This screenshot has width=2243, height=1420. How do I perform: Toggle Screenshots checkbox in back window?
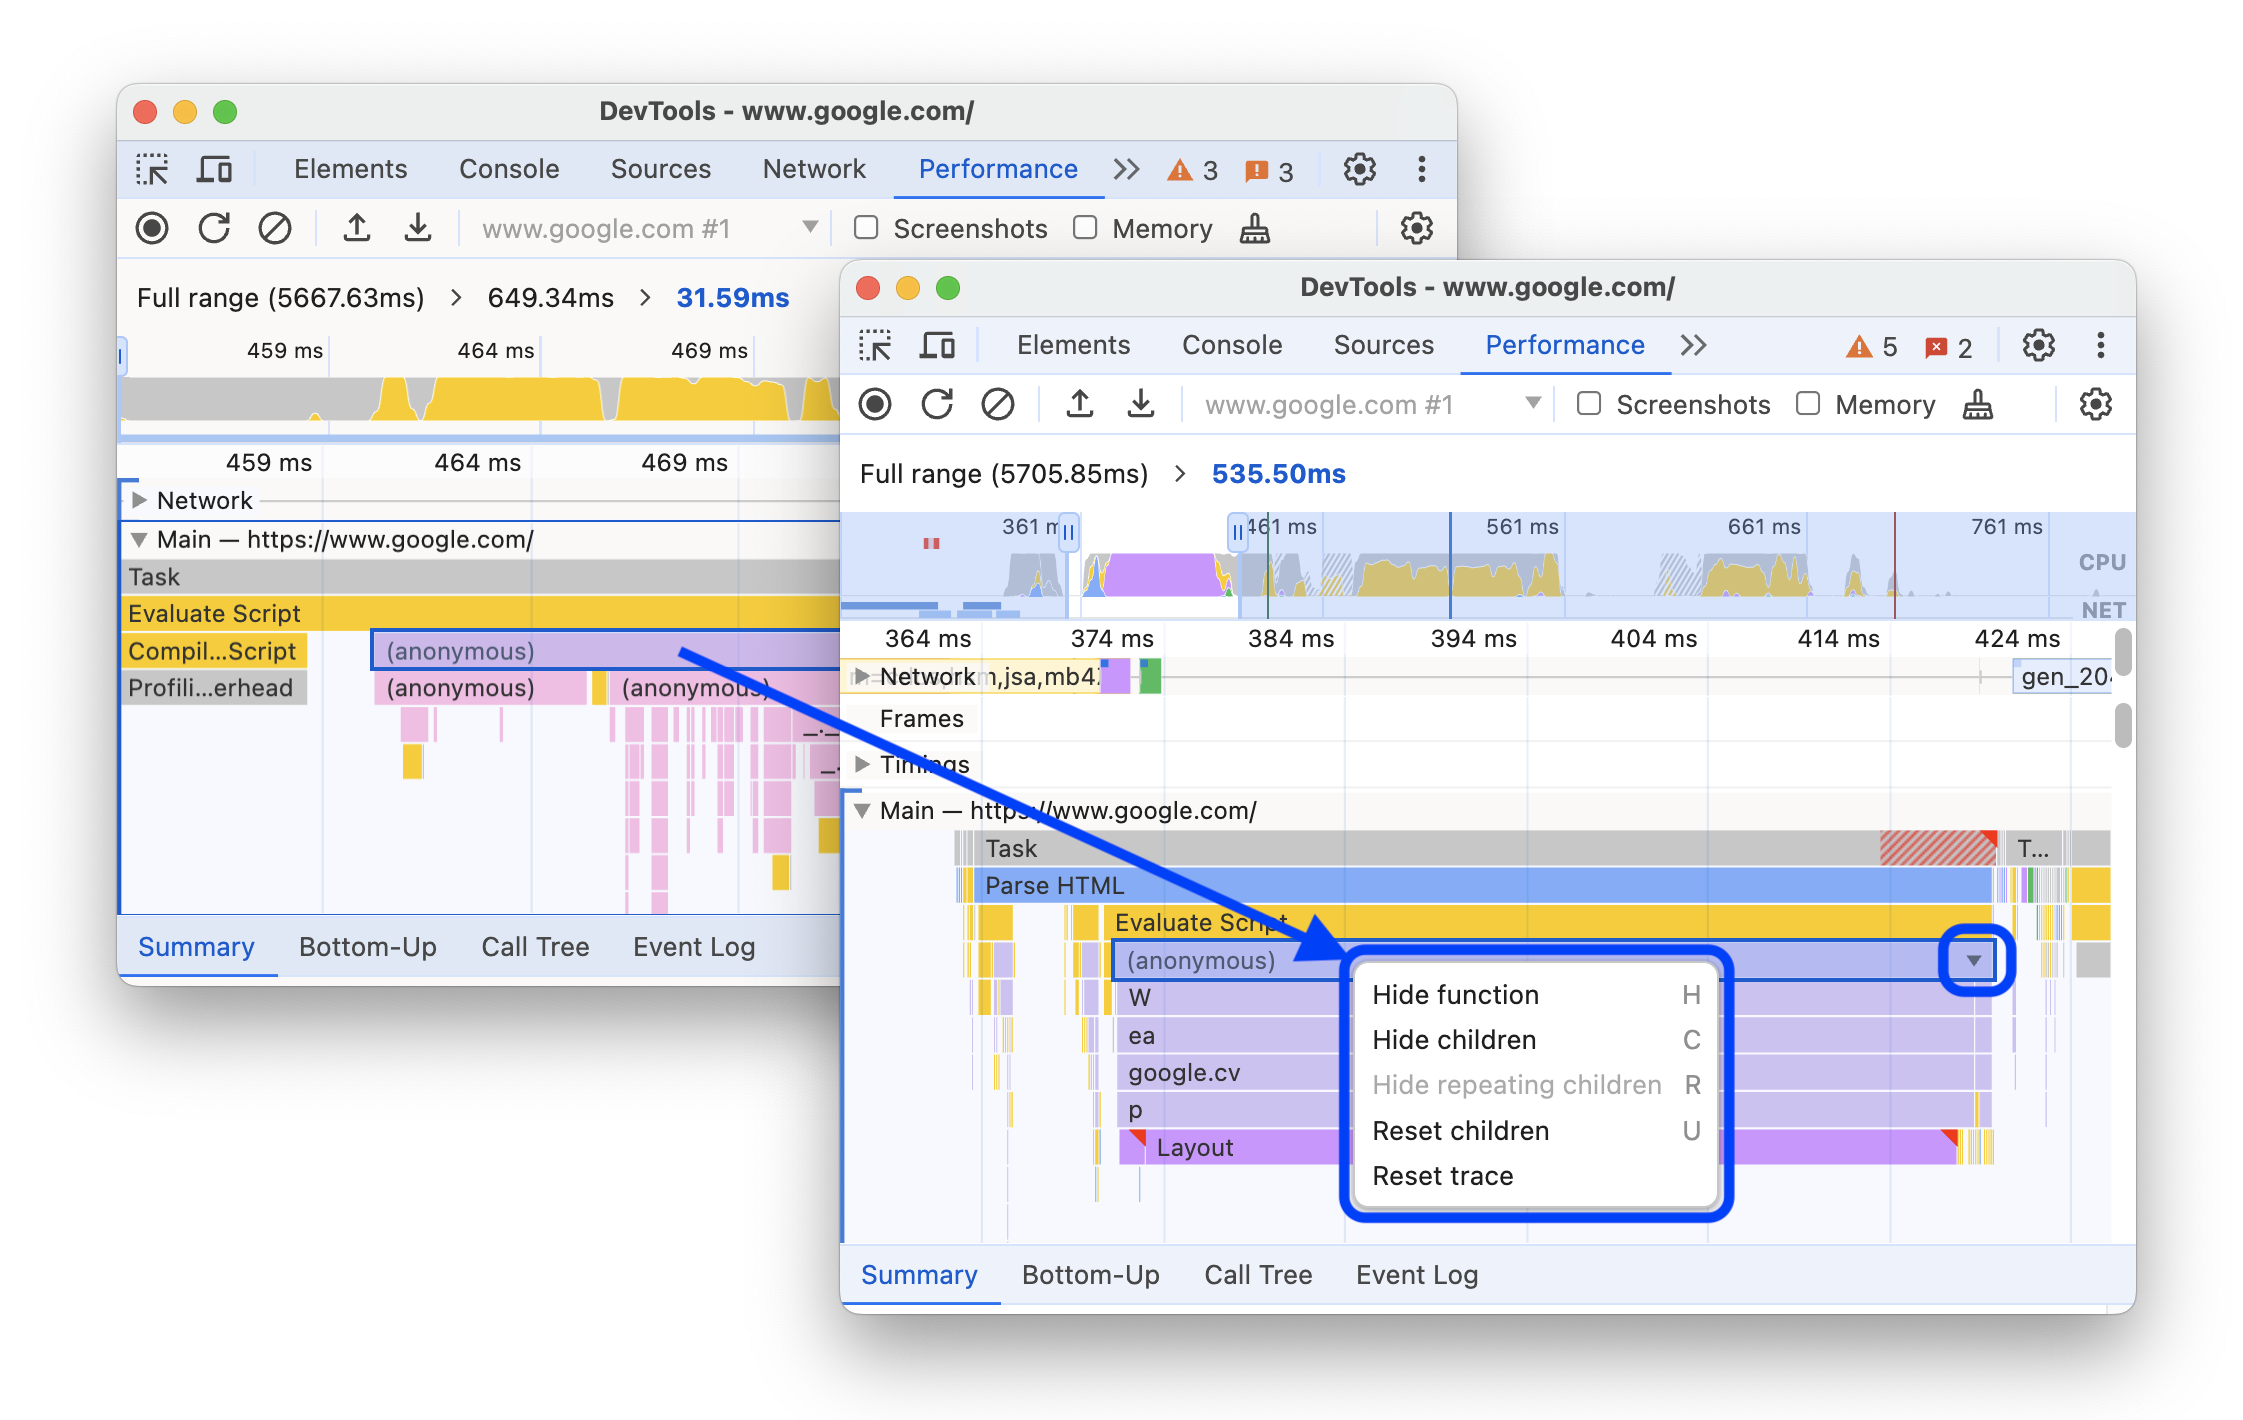[x=858, y=229]
